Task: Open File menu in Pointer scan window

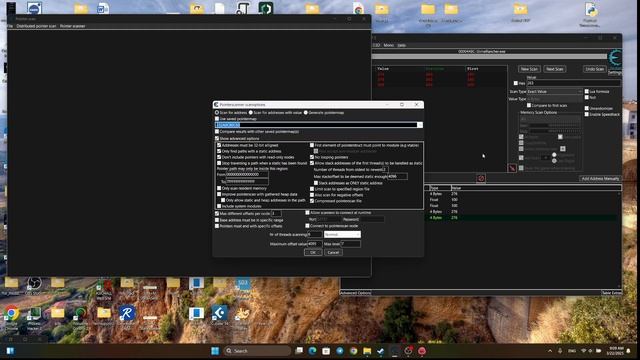Action: point(10,26)
